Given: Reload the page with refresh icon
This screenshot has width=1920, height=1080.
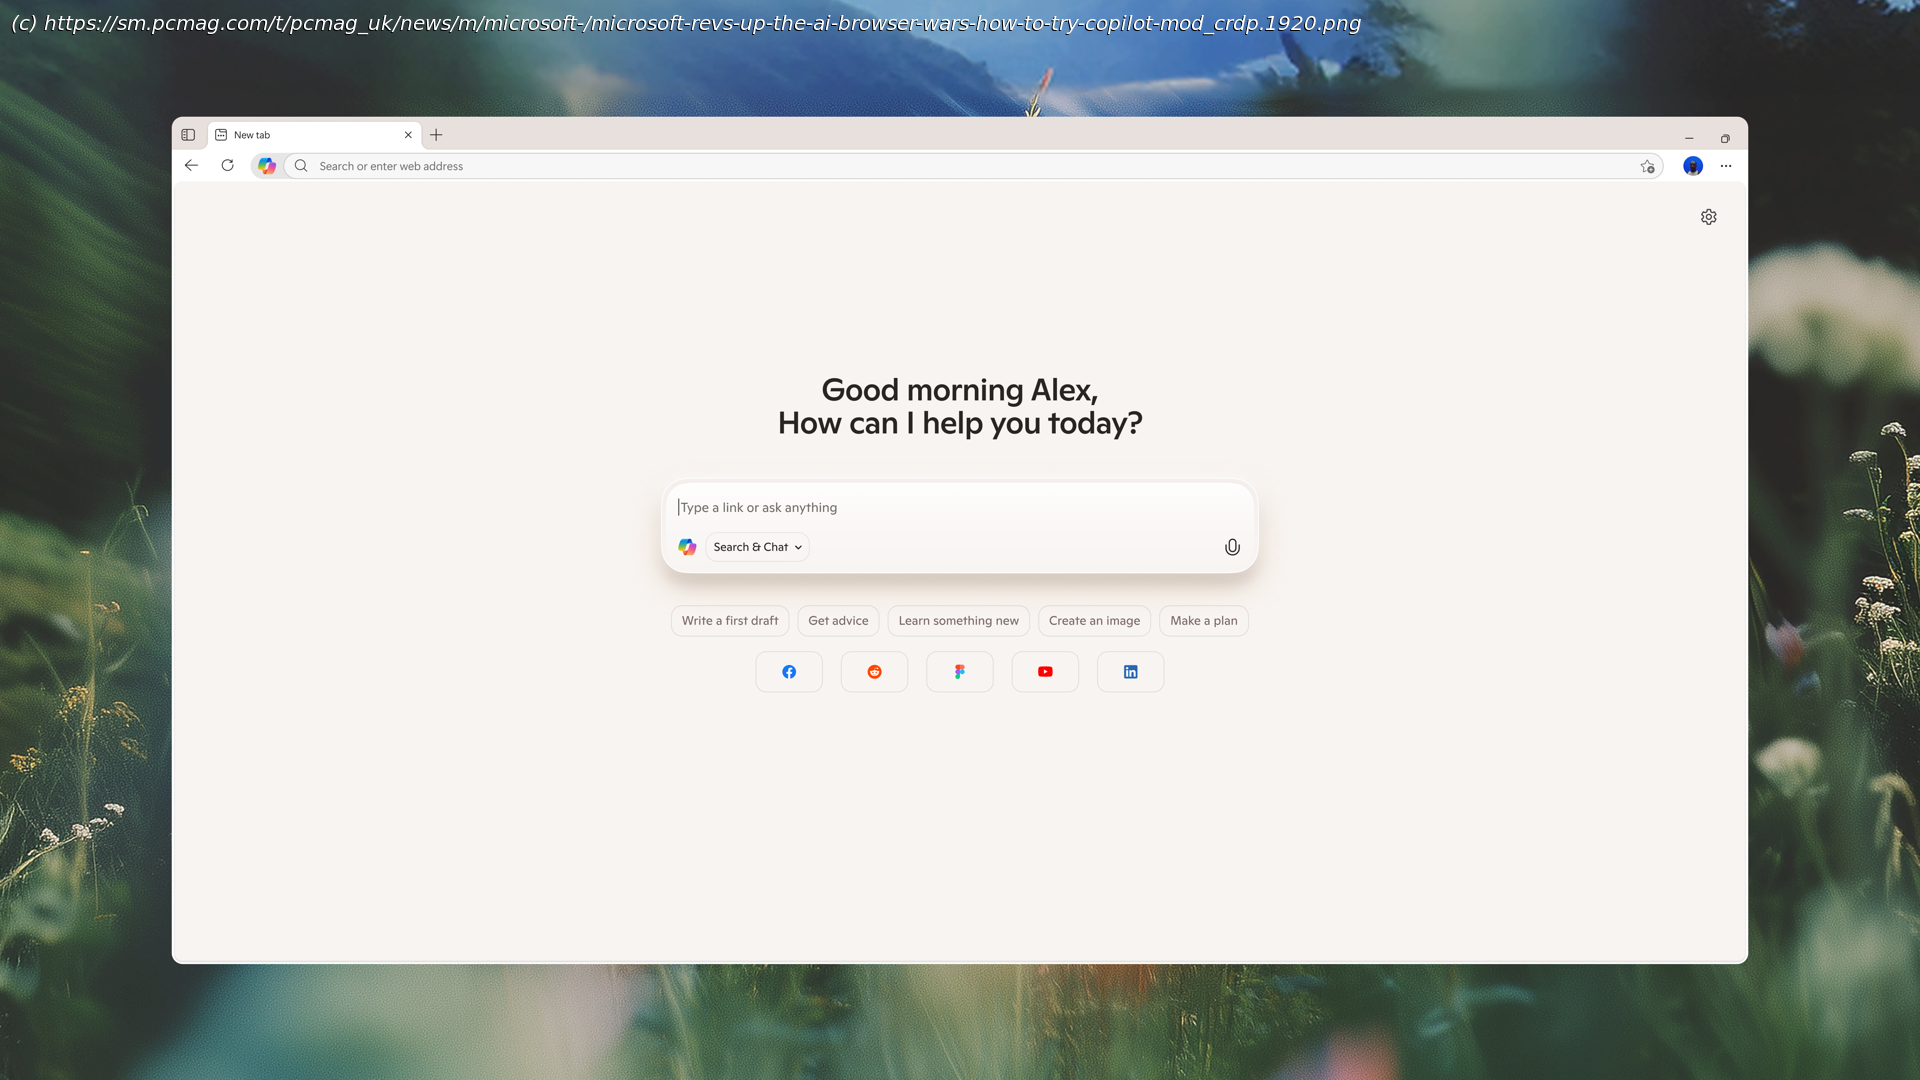Looking at the screenshot, I should [228, 166].
